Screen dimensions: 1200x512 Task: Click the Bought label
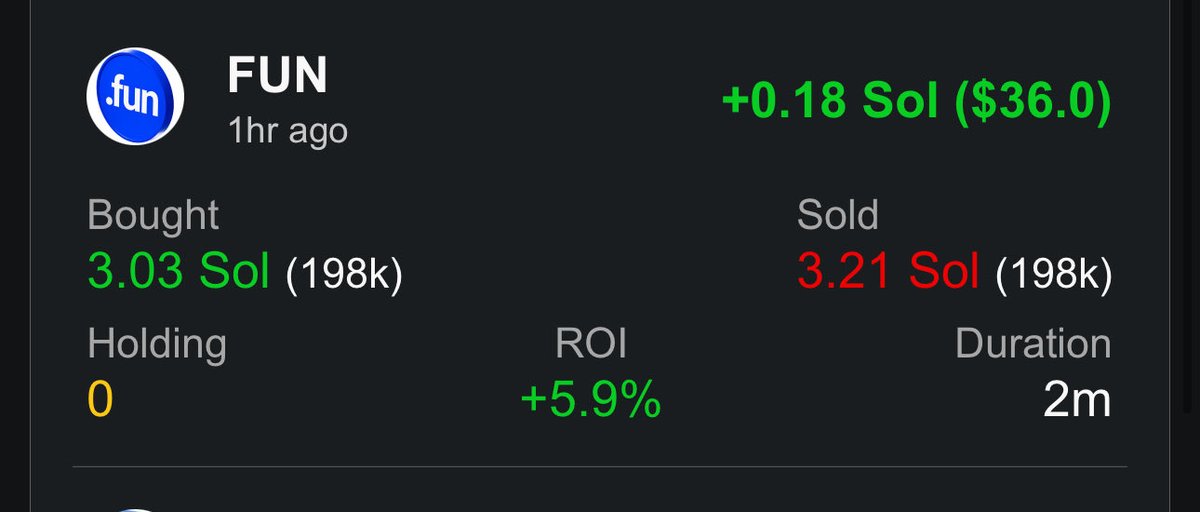pos(153,215)
